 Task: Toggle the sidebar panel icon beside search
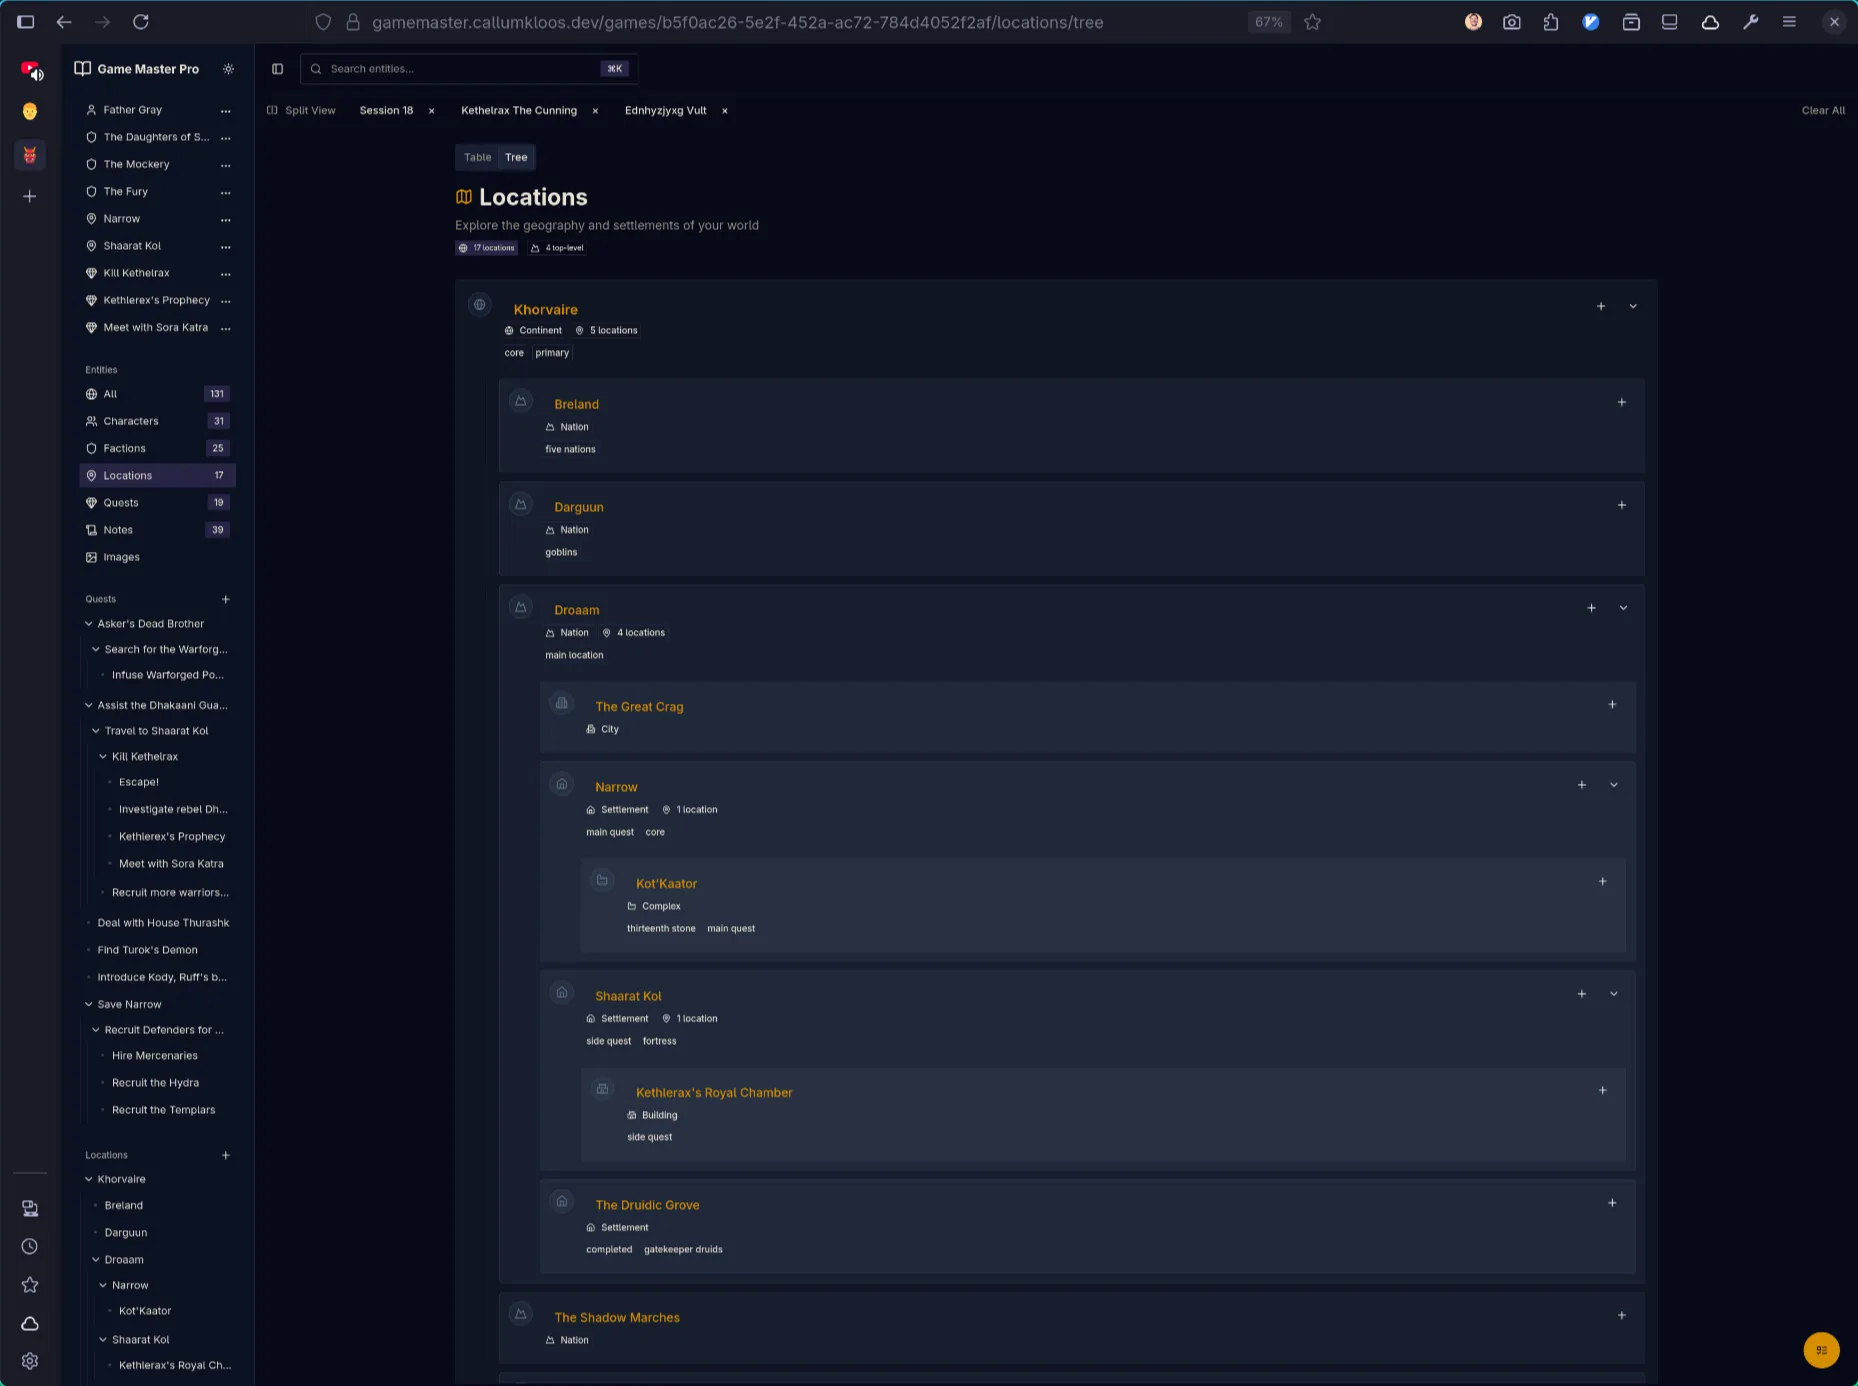click(277, 69)
